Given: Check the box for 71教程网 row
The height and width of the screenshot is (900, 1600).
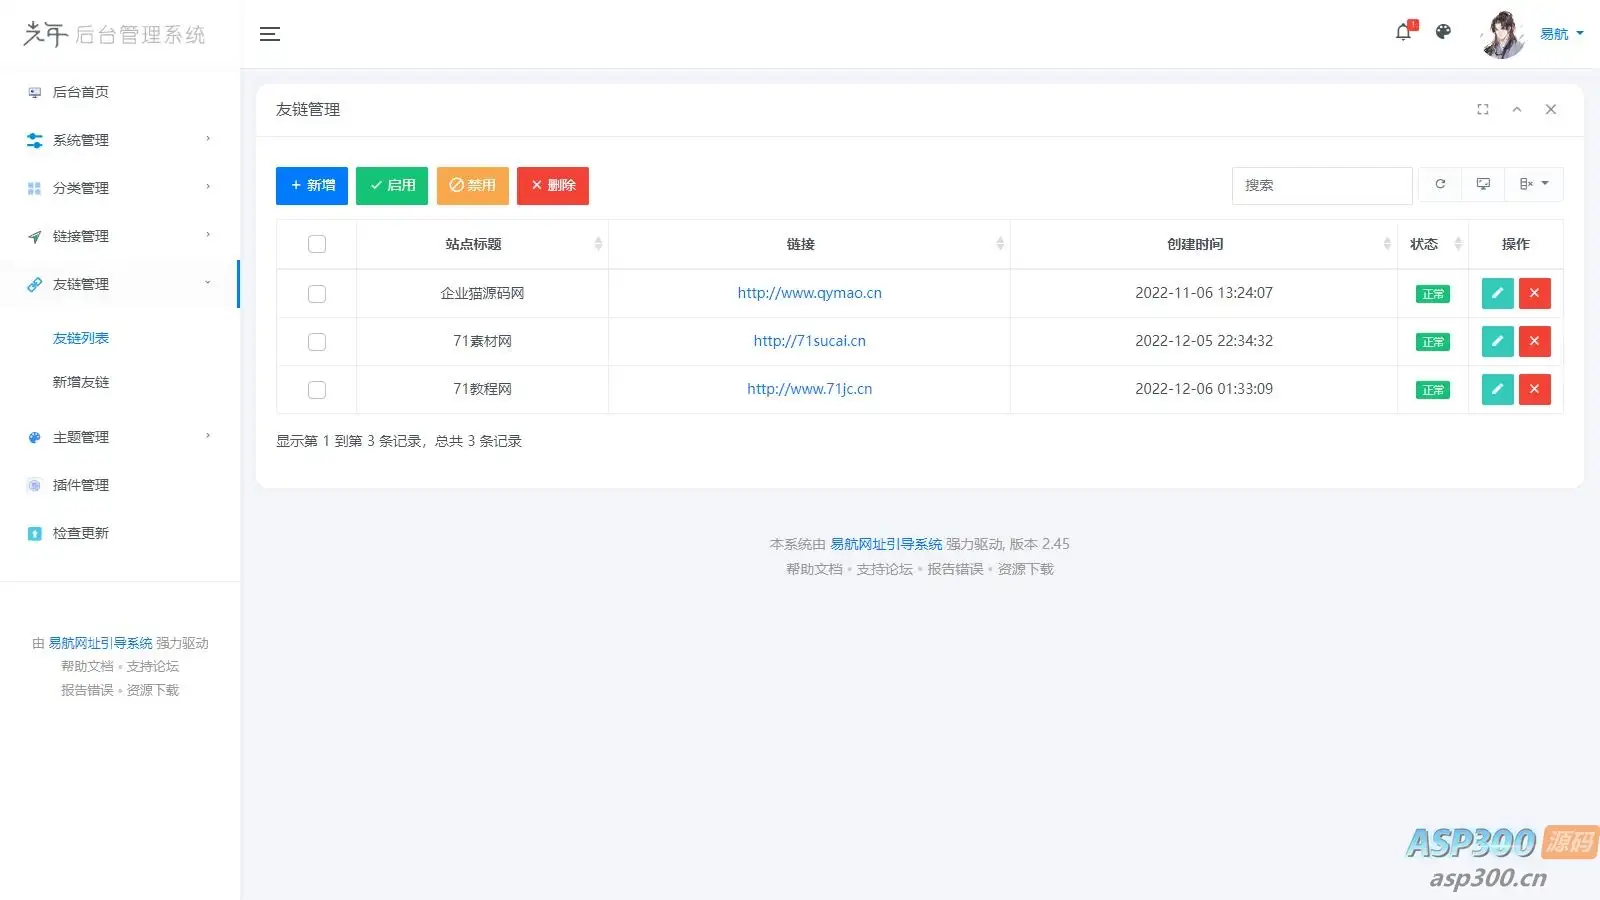Looking at the screenshot, I should tap(317, 390).
